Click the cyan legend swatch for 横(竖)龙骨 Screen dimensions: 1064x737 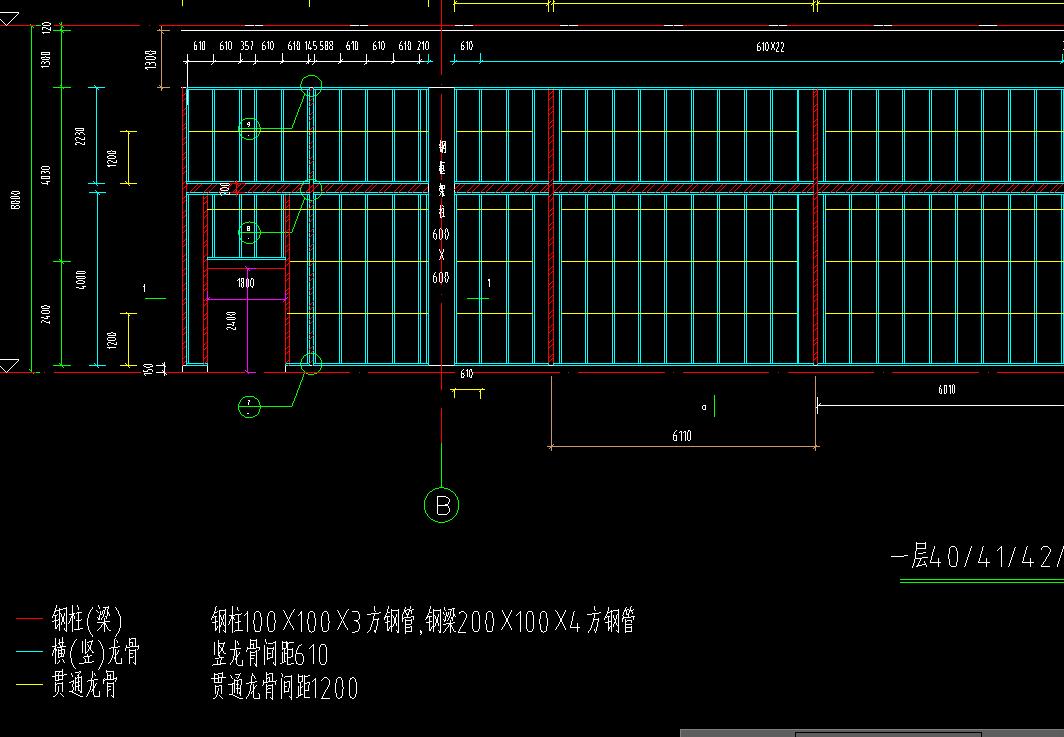(29, 654)
